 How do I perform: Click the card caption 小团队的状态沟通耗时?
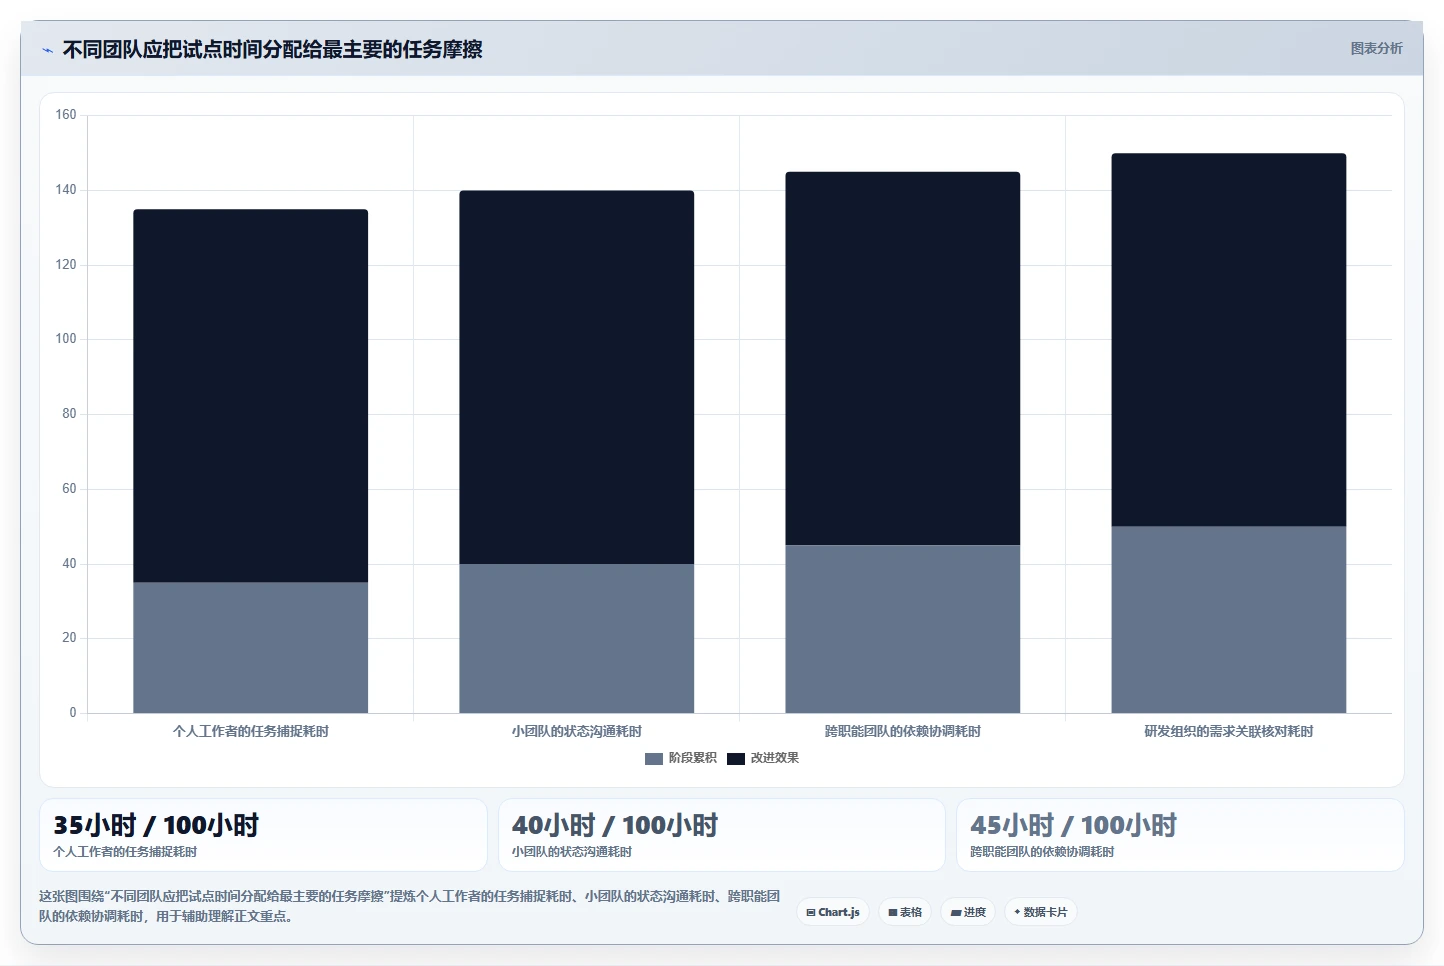572,852
